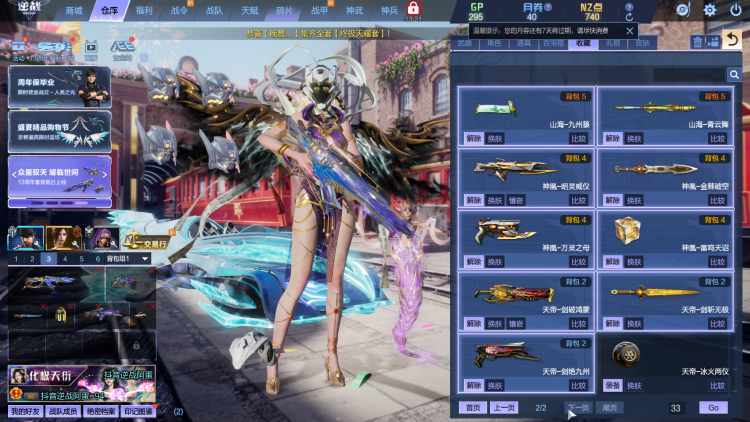Select backpack slot 1
The height and width of the screenshot is (422, 750).
(x=16, y=259)
